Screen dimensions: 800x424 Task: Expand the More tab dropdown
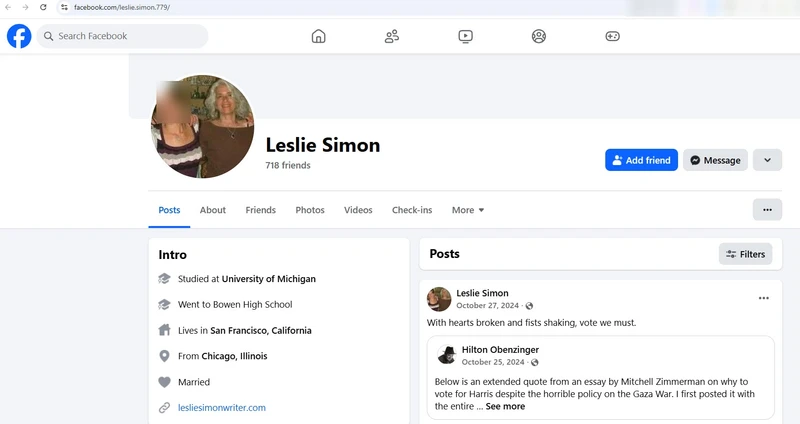click(x=468, y=210)
